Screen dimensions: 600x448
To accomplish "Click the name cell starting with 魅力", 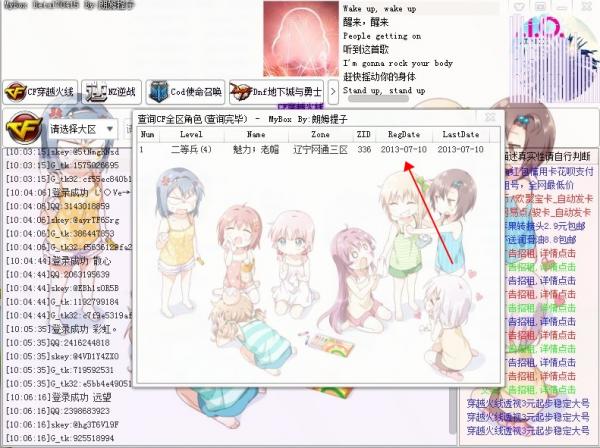I will (256, 149).
